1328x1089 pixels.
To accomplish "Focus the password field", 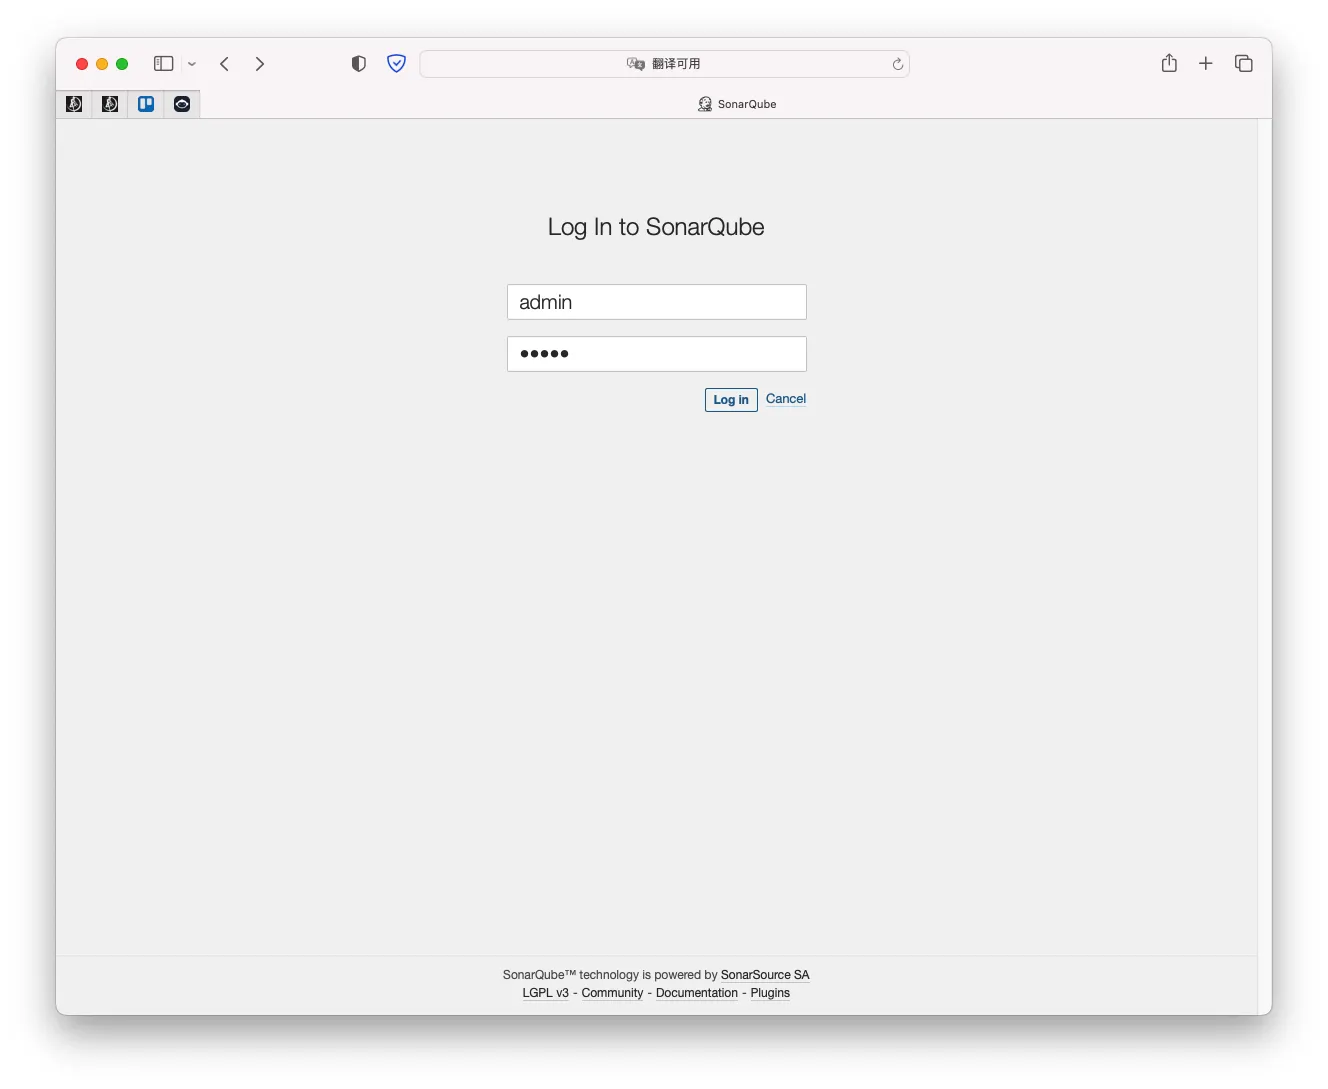I will click(x=657, y=354).
